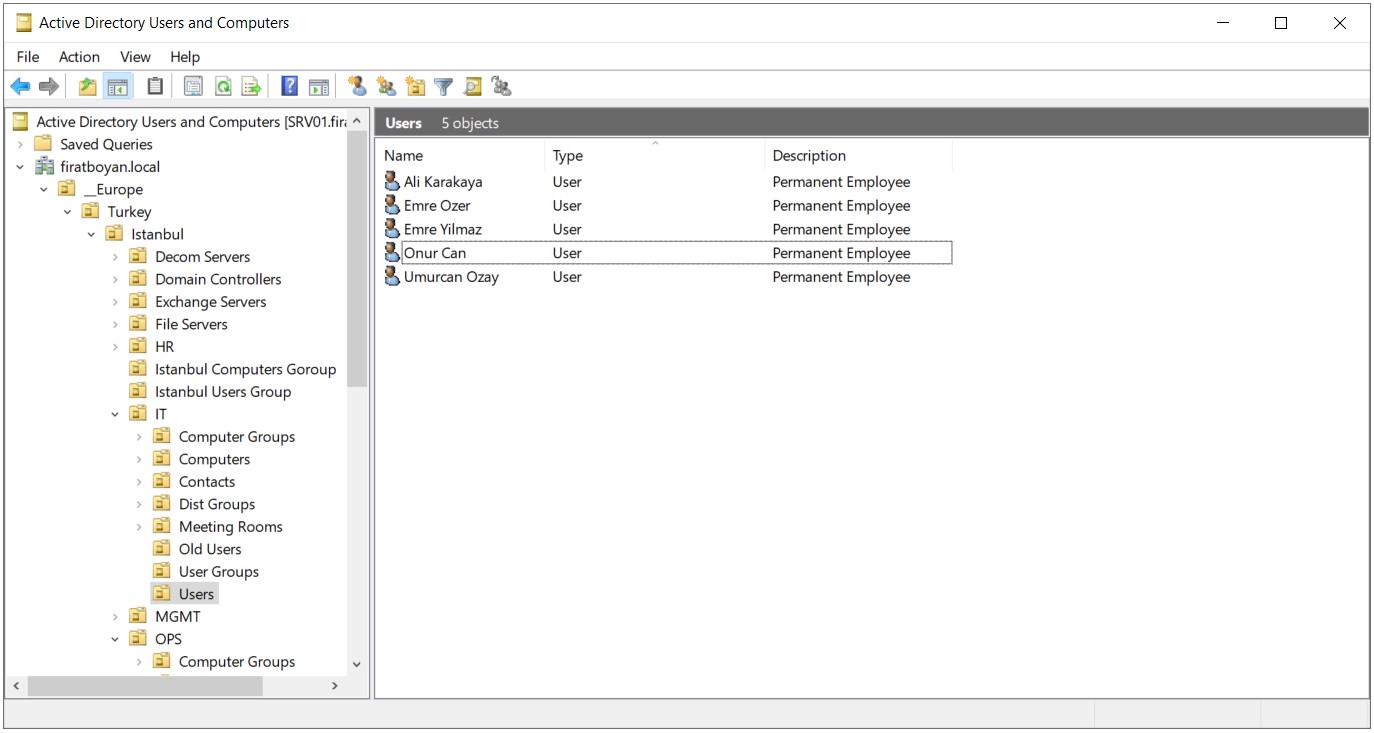Viewport: 1374px width, 733px height.
Task: Expand the Decom Servers node
Action: pos(115,257)
